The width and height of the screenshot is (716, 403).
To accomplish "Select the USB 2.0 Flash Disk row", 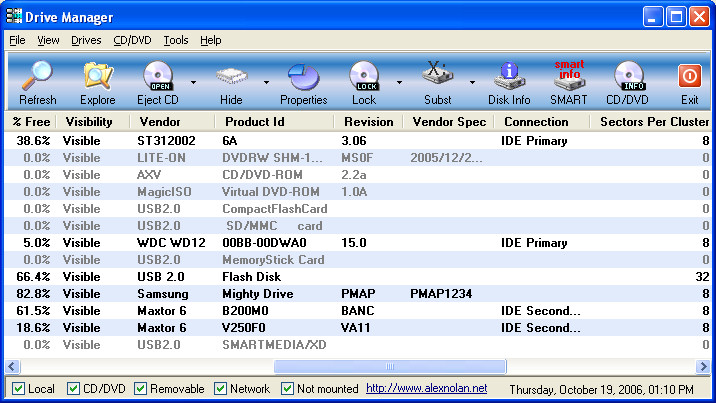I will 358,277.
